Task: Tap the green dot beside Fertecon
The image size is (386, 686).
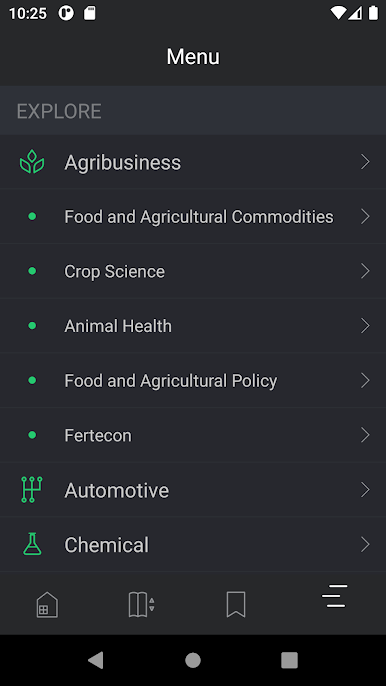Action: coord(32,435)
